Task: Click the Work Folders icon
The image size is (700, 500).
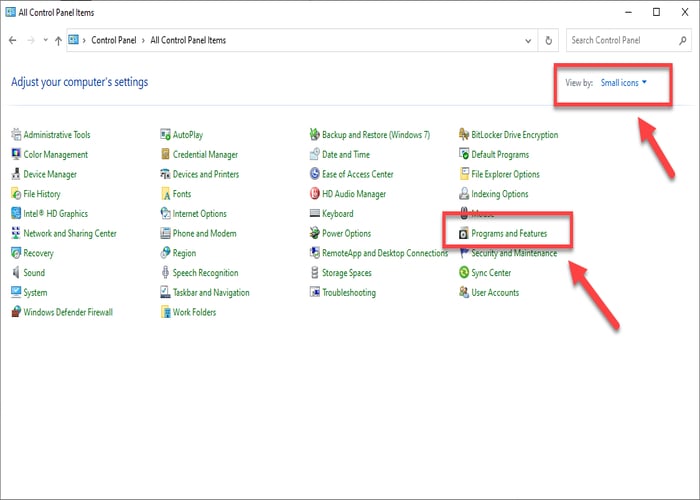Action: 165,312
